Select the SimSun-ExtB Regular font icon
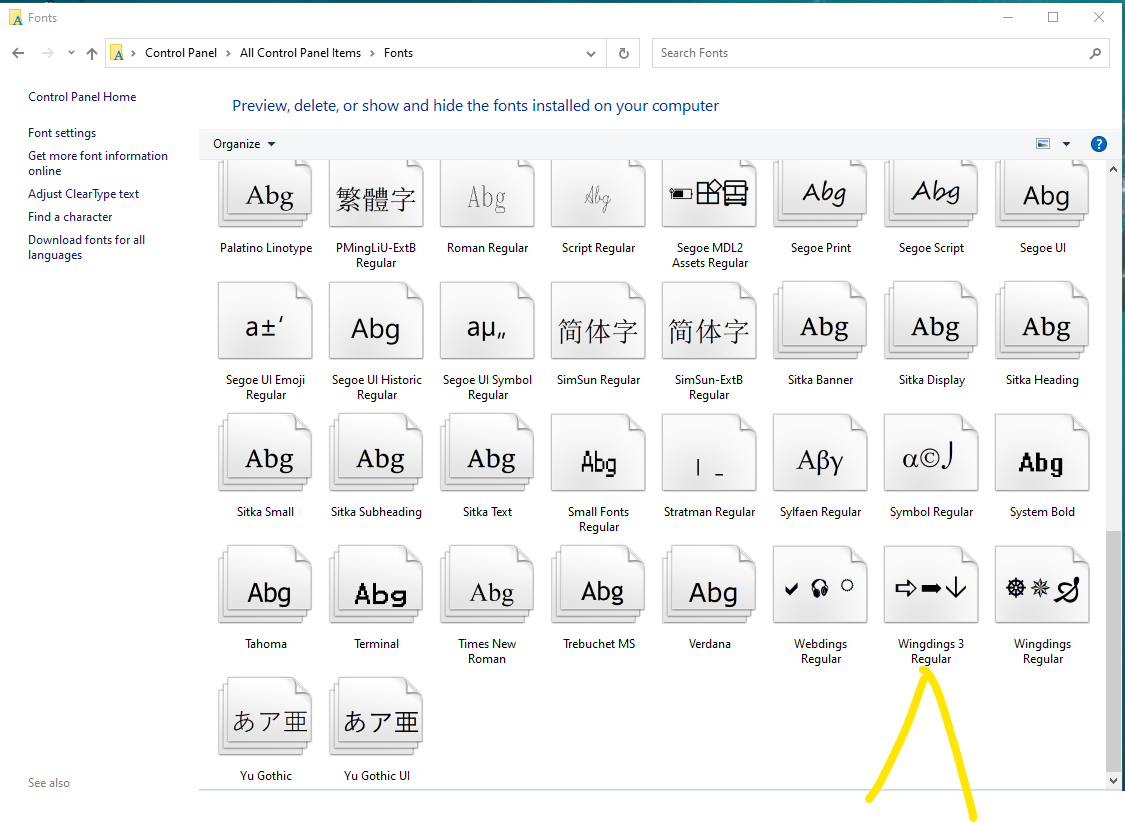Image resolution: width=1125 pixels, height=823 pixels. coord(710,321)
